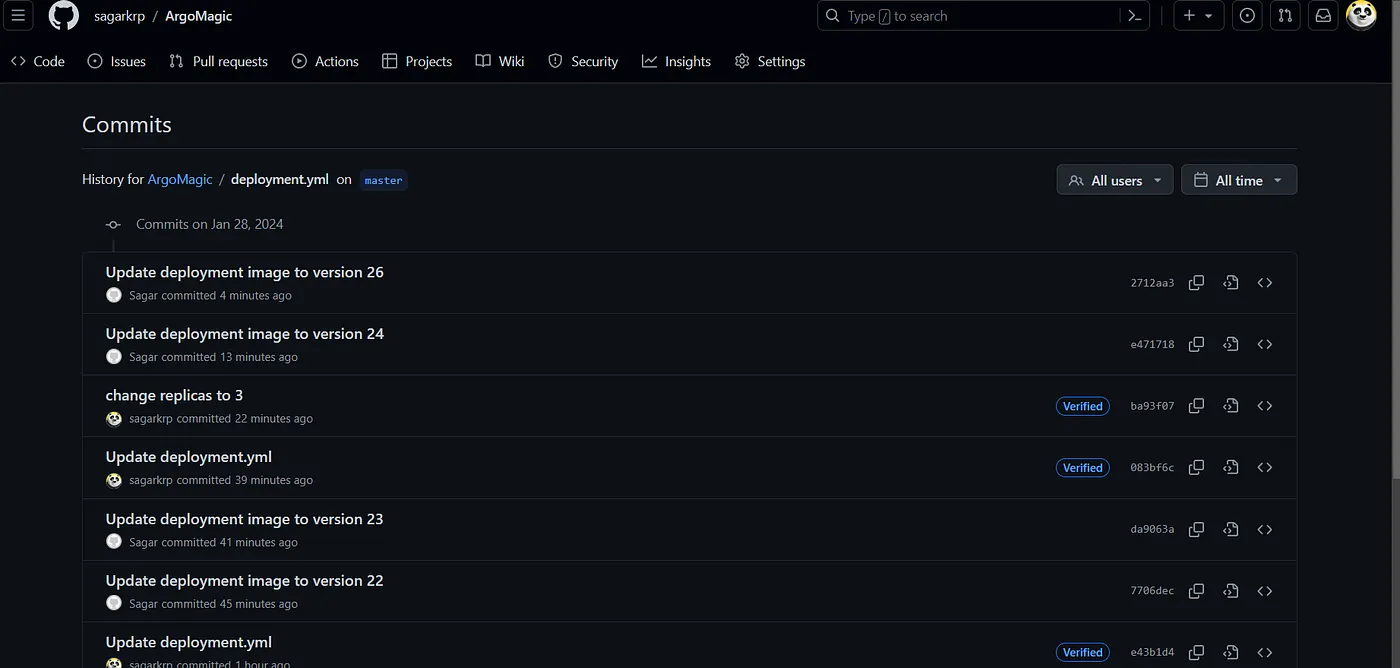The width and height of the screenshot is (1400, 668).
Task: View file at commit da9063a
Action: [1231, 529]
